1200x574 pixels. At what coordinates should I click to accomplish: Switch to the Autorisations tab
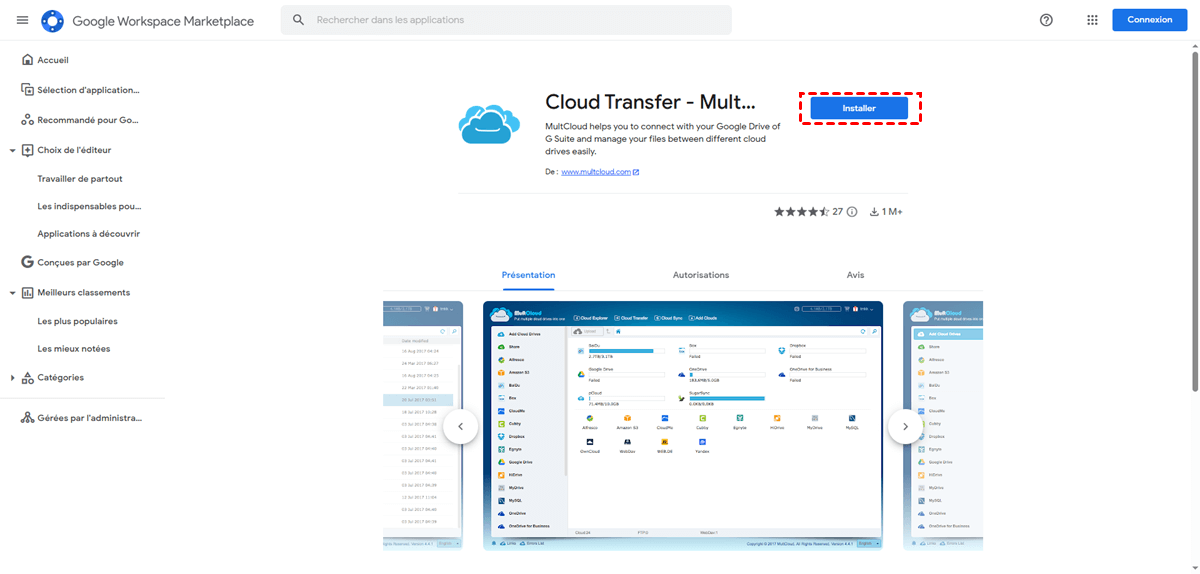click(x=701, y=275)
